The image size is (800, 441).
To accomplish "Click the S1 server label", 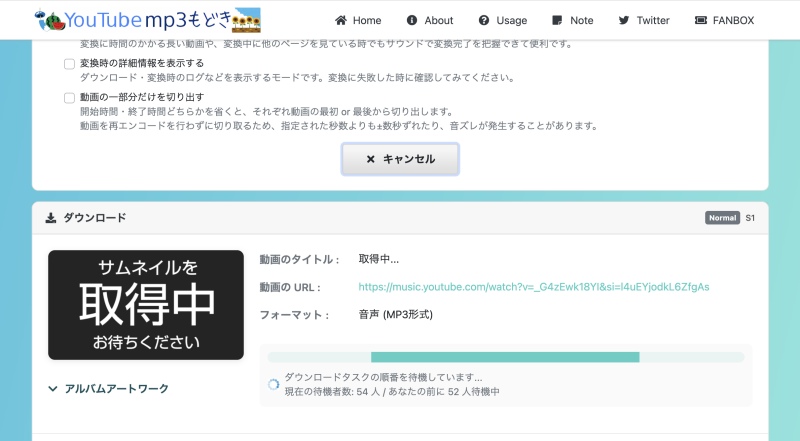I will tap(750, 218).
